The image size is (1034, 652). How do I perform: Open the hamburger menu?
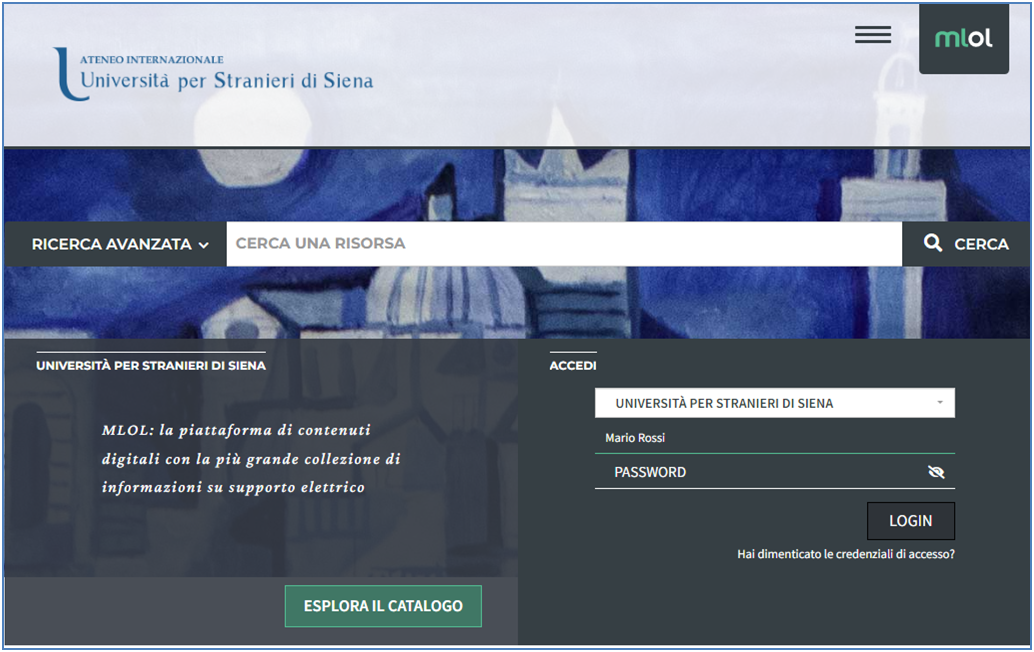pos(872,35)
